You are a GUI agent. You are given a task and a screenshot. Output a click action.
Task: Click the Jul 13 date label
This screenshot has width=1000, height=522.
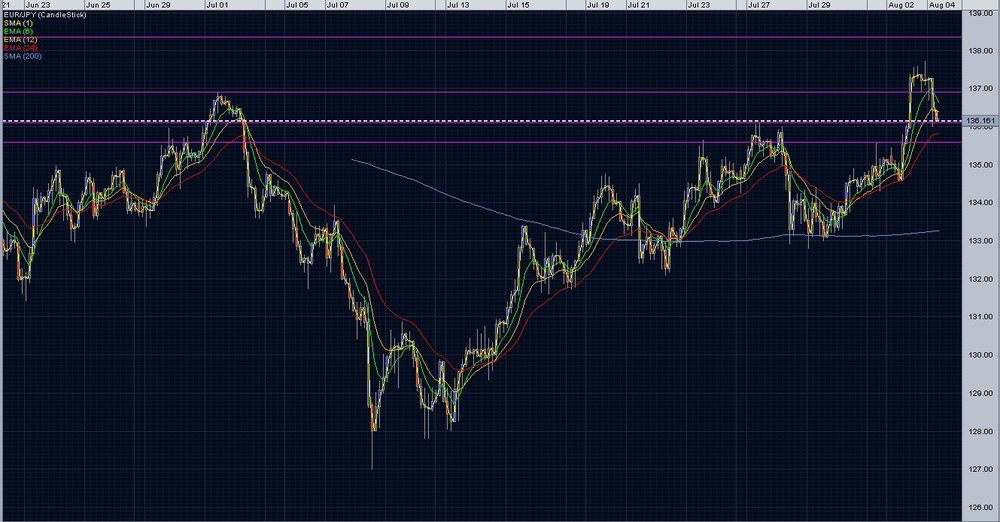pos(458,4)
